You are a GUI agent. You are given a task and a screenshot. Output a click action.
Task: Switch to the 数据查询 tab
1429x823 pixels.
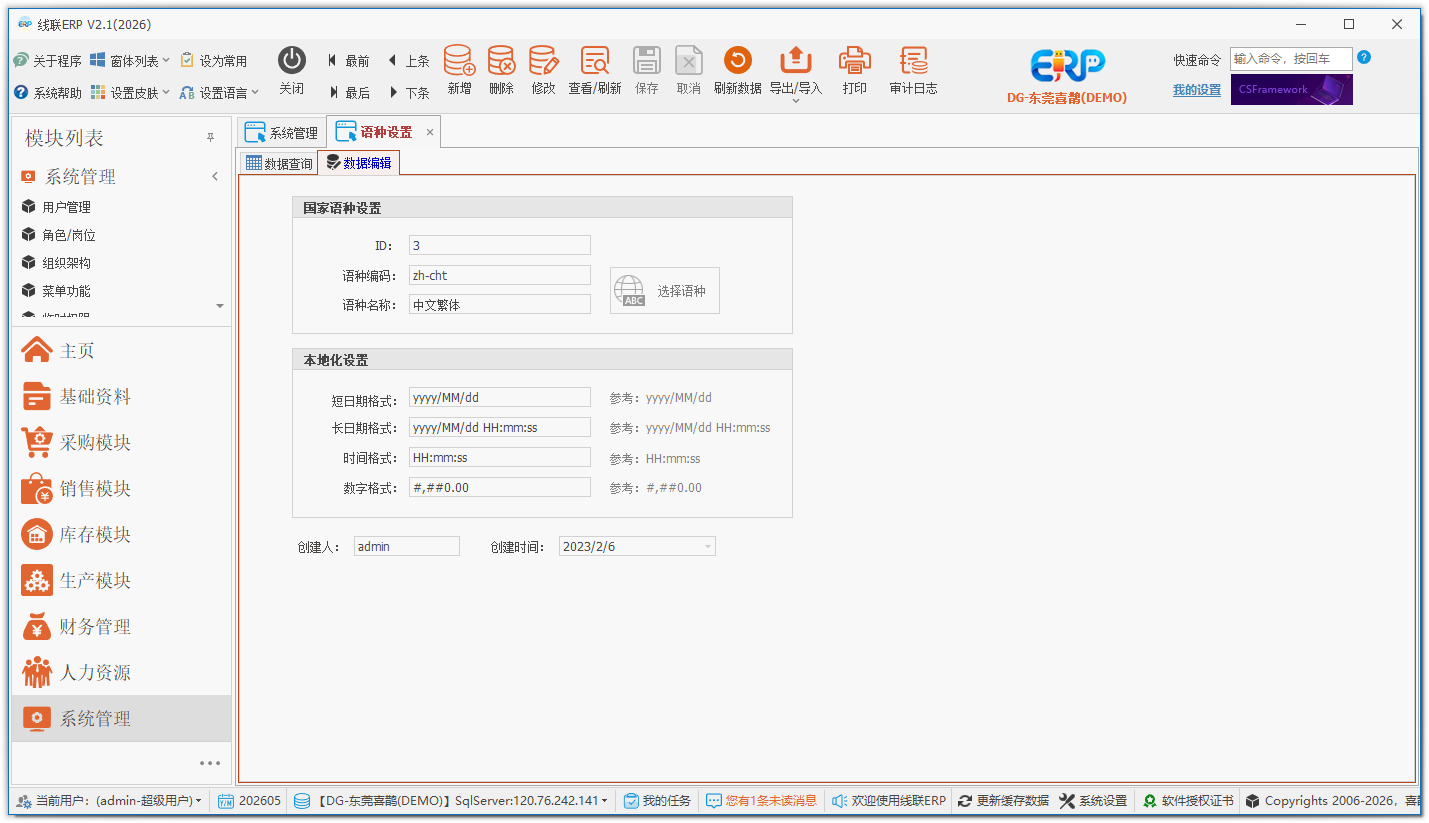[279, 163]
